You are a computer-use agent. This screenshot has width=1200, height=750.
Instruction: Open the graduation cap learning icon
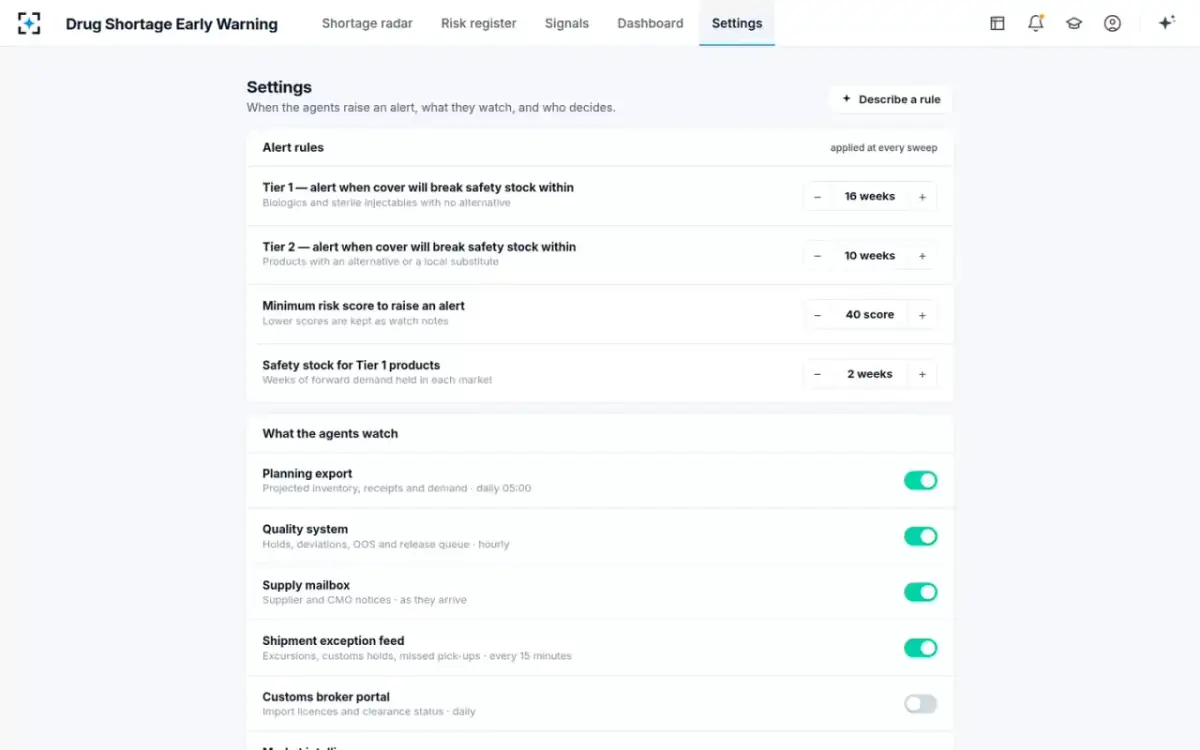pyautogui.click(x=1074, y=23)
